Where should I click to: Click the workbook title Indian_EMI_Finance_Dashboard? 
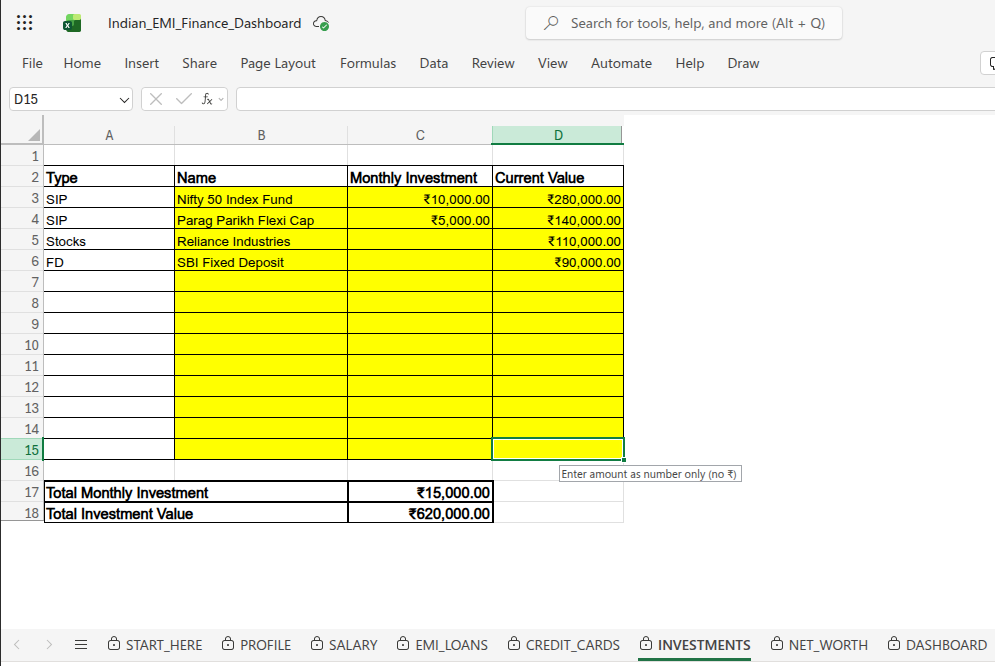(204, 23)
